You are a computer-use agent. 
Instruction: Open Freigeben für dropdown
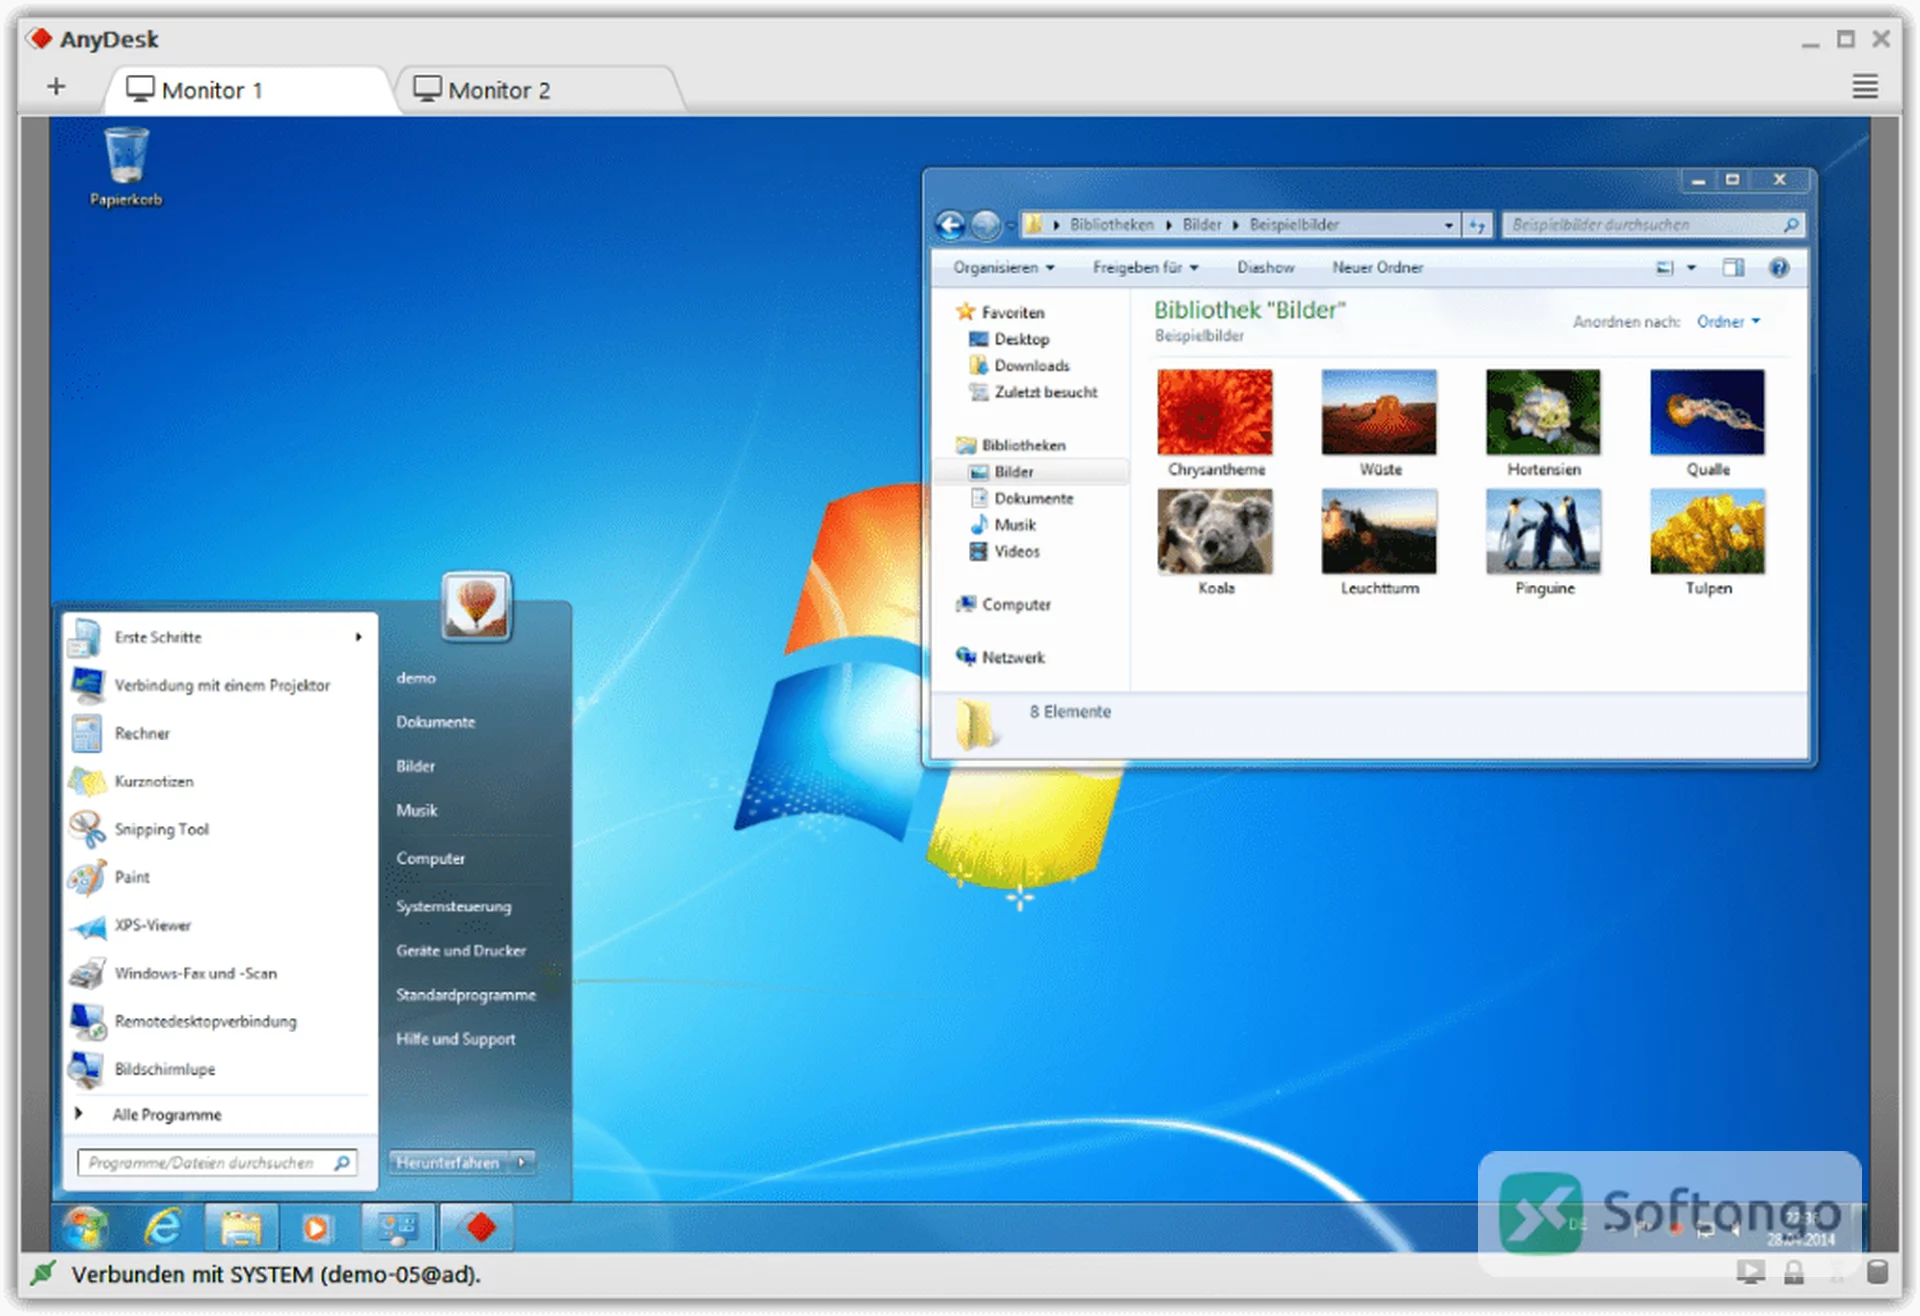pyautogui.click(x=1145, y=267)
